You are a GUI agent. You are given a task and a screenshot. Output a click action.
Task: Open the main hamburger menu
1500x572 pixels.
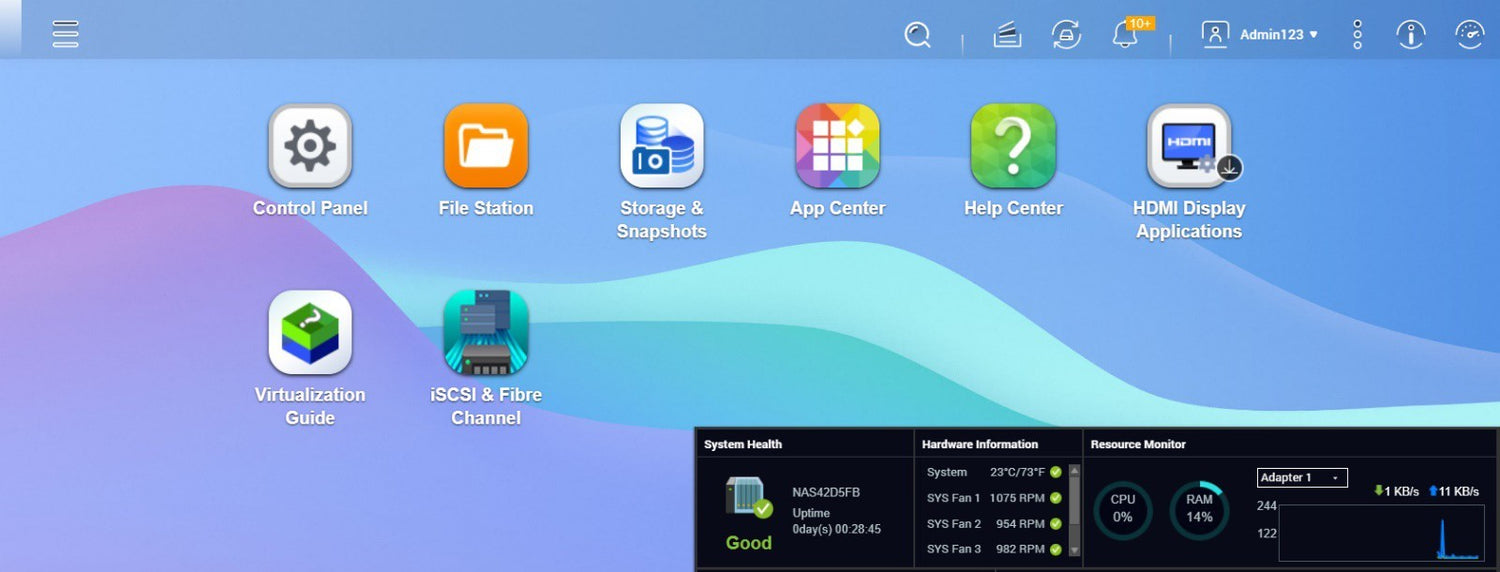click(x=66, y=34)
